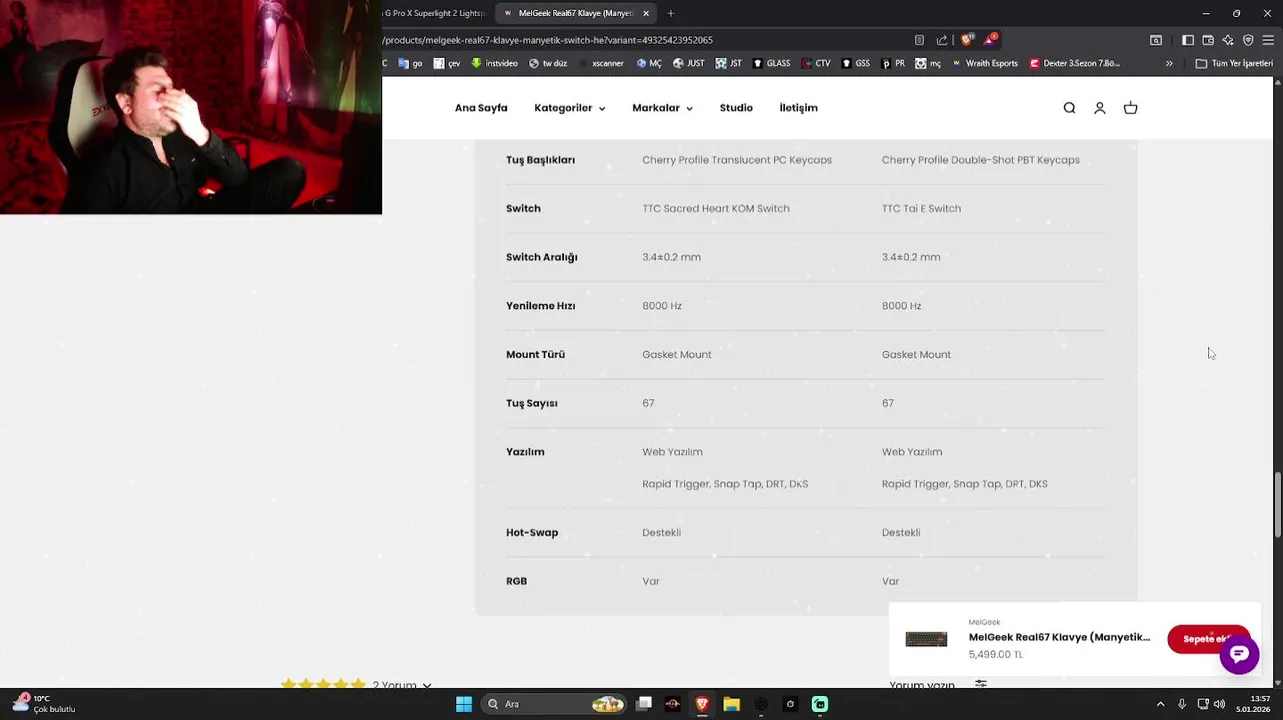Switch to the G Pro X Superlight tab
The width and height of the screenshot is (1283, 720).
click(436, 13)
